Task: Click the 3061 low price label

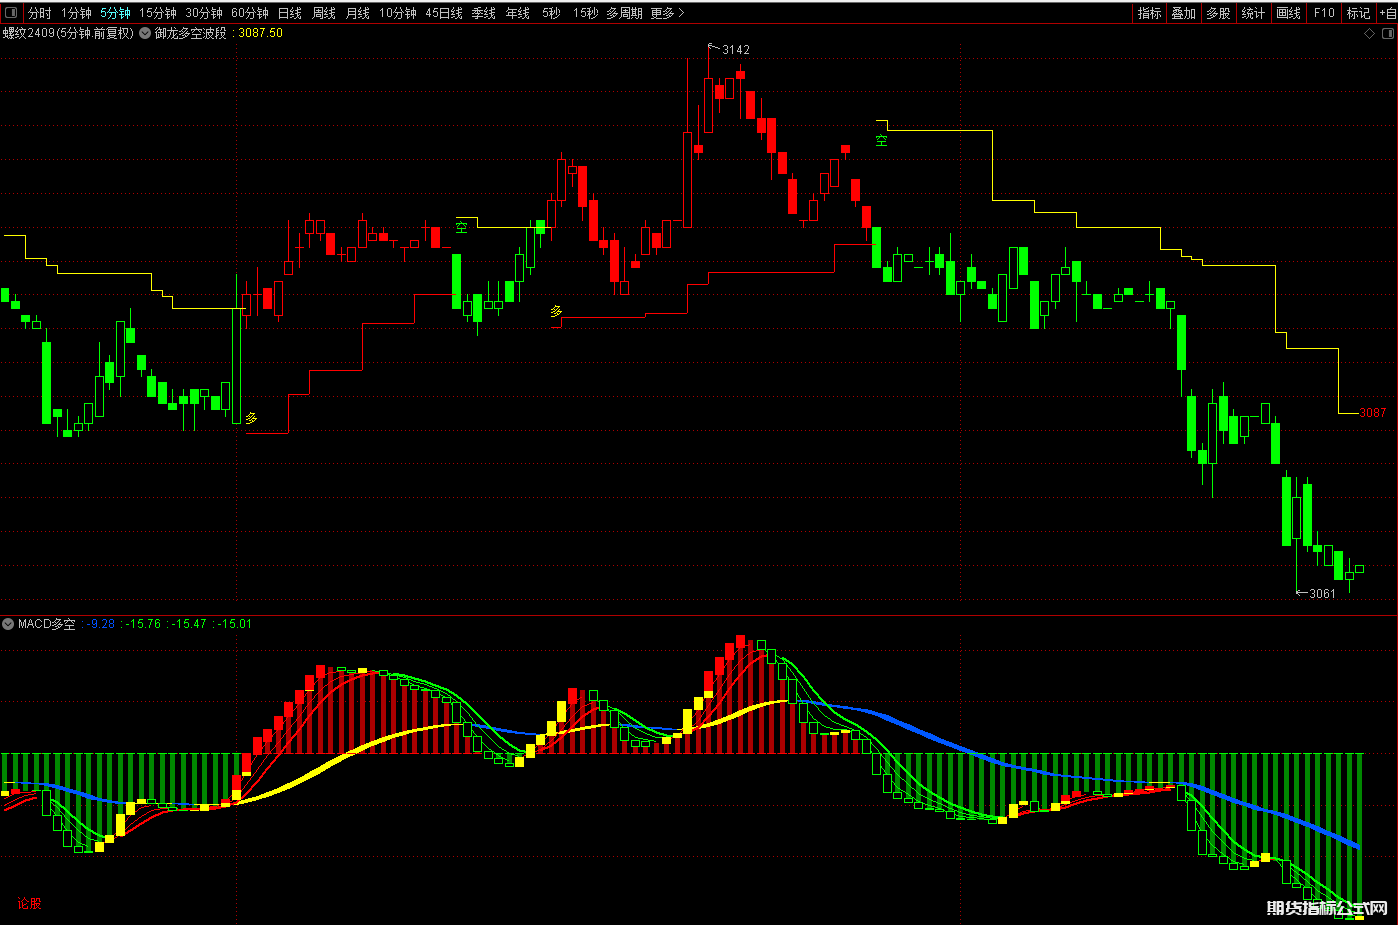Action: click(1322, 594)
